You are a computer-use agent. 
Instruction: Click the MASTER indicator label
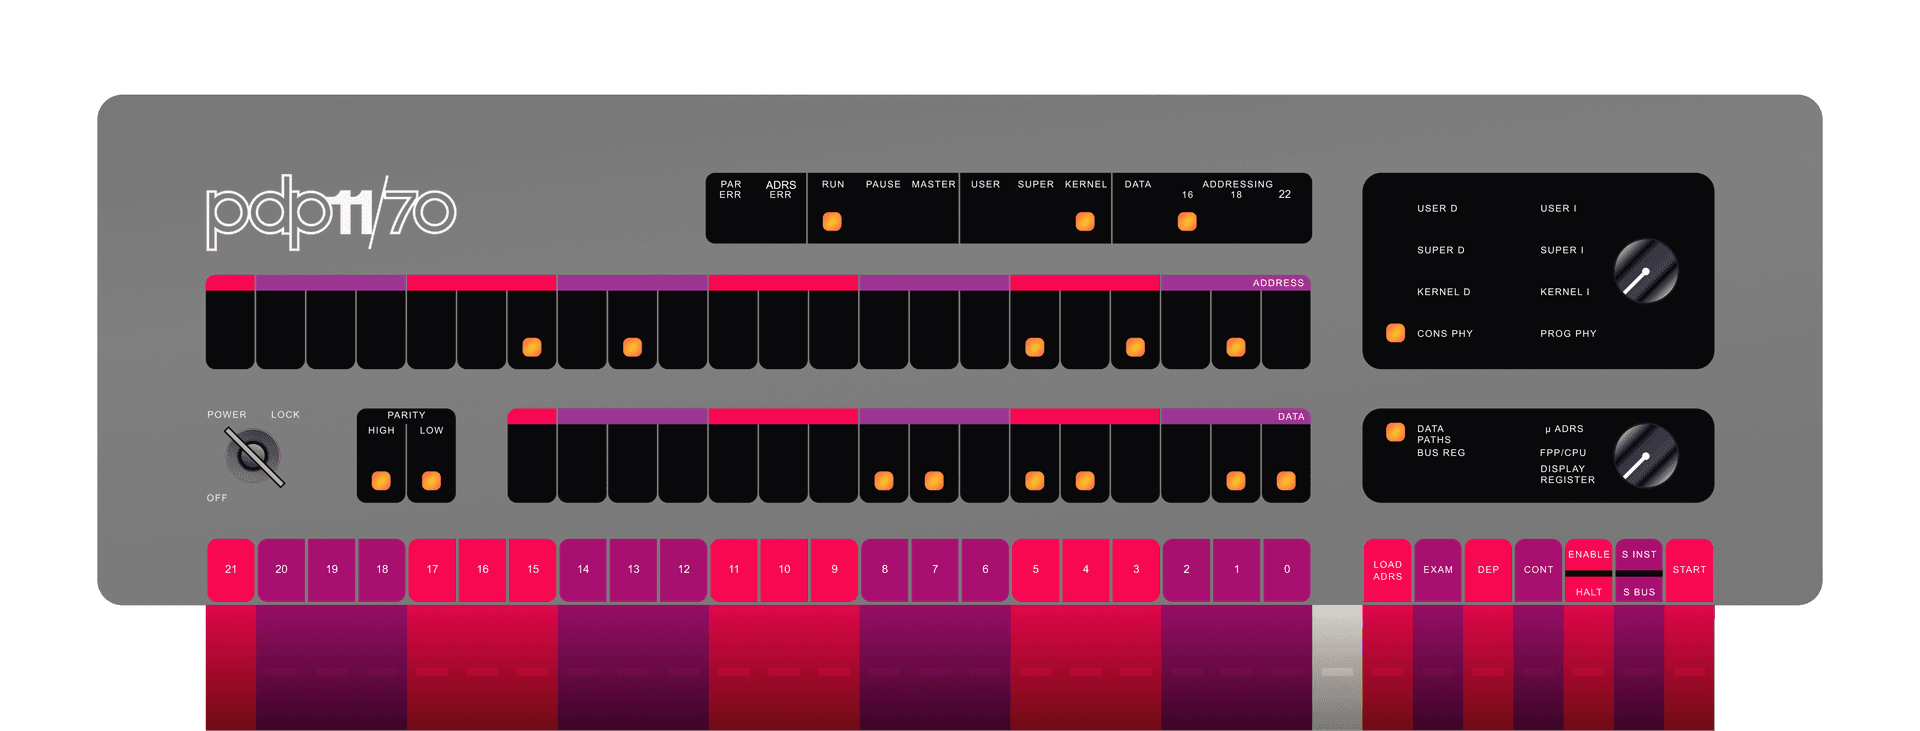click(x=934, y=185)
